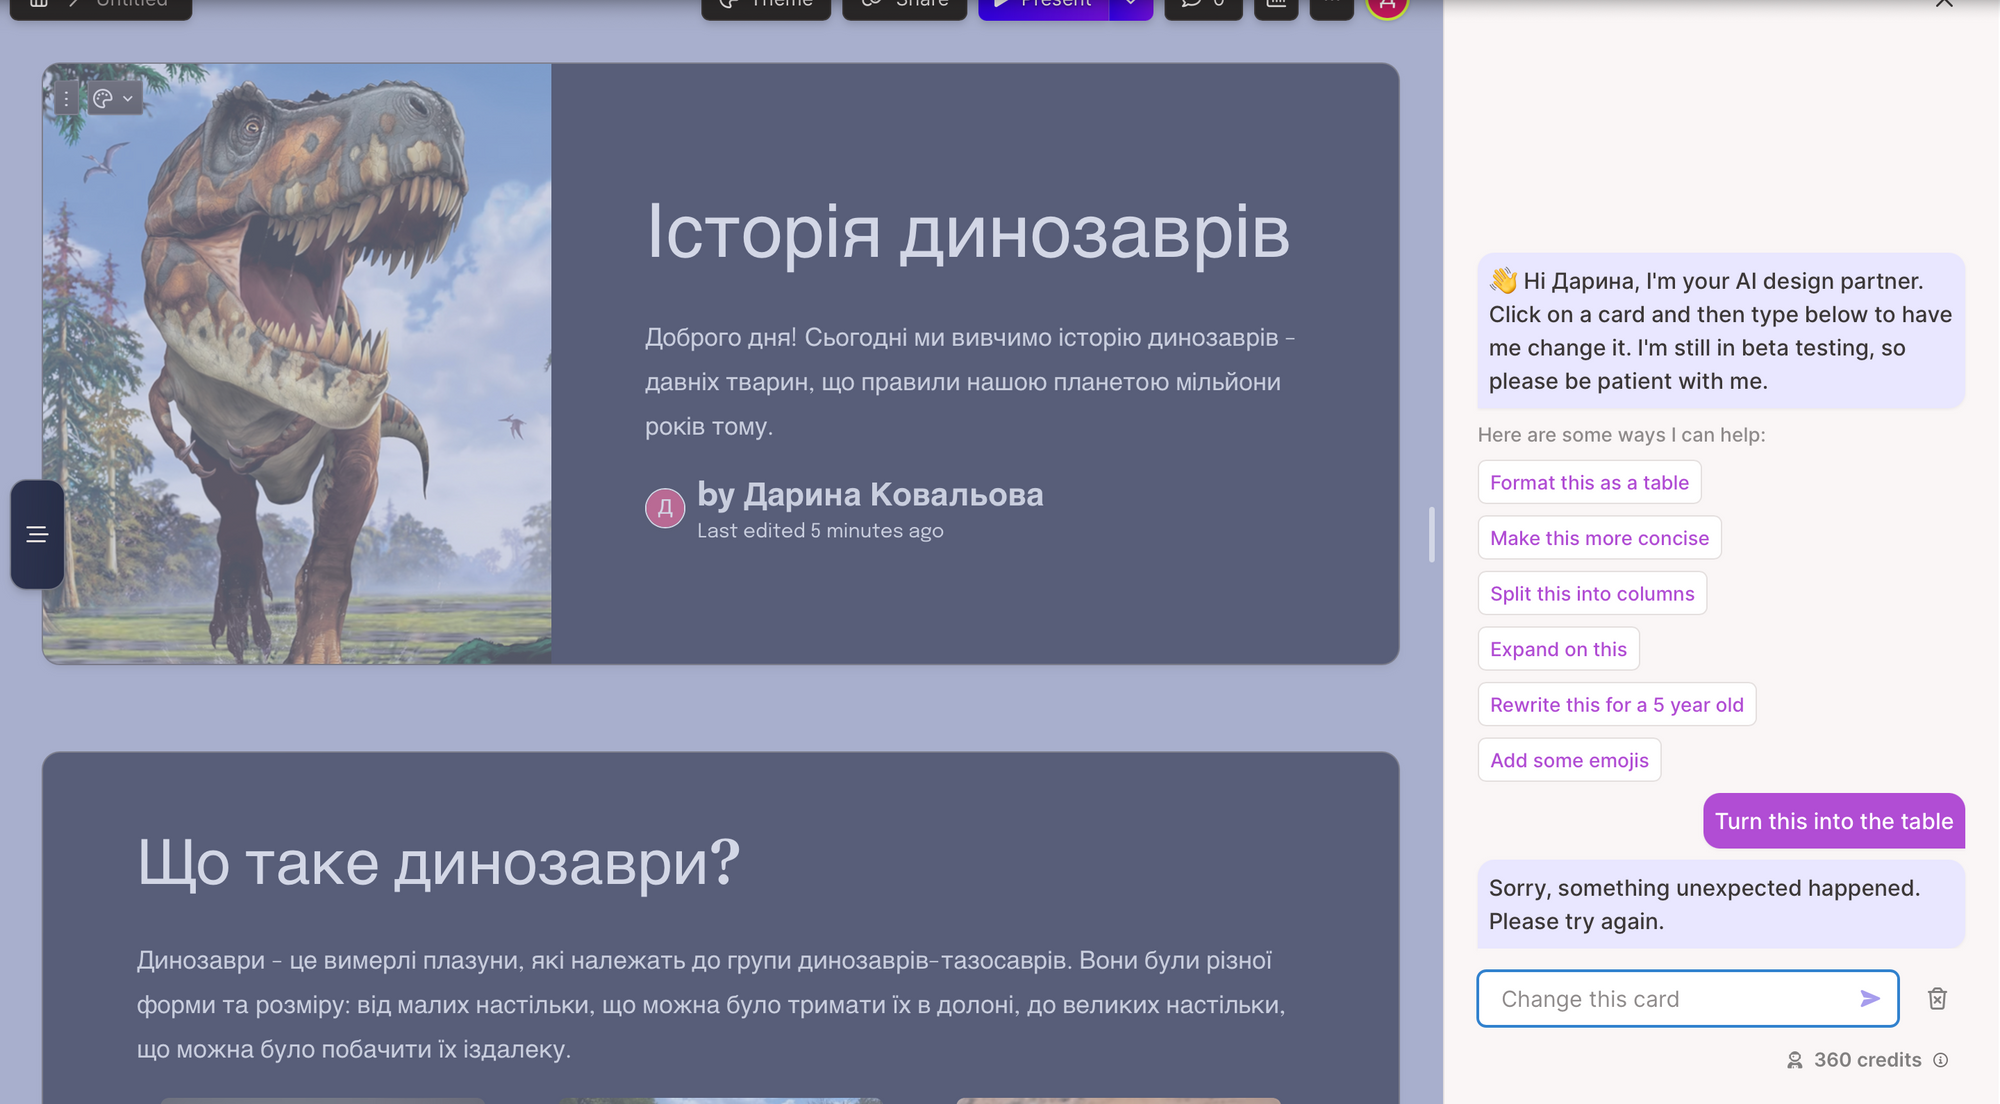Click the '360 credits' label
The width and height of the screenshot is (2000, 1104).
[x=1867, y=1060]
